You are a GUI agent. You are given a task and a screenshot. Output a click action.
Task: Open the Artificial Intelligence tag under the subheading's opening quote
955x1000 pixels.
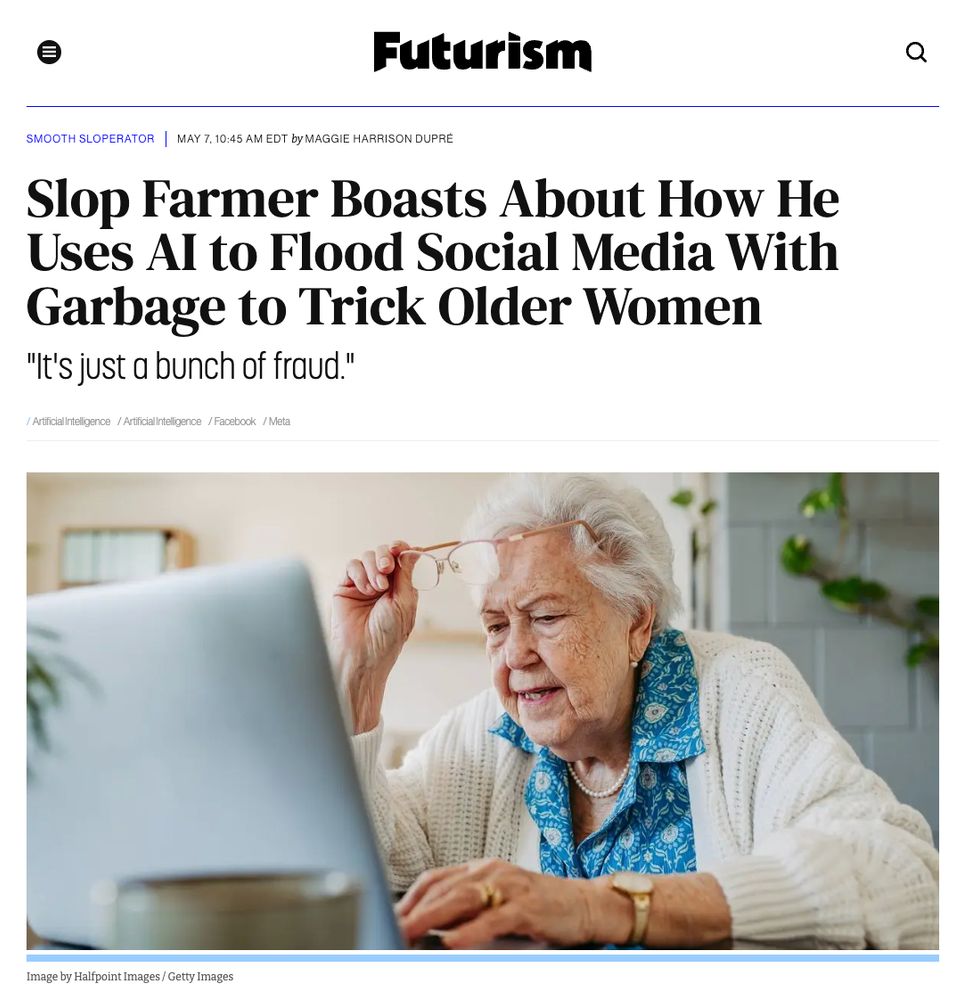pos(71,422)
